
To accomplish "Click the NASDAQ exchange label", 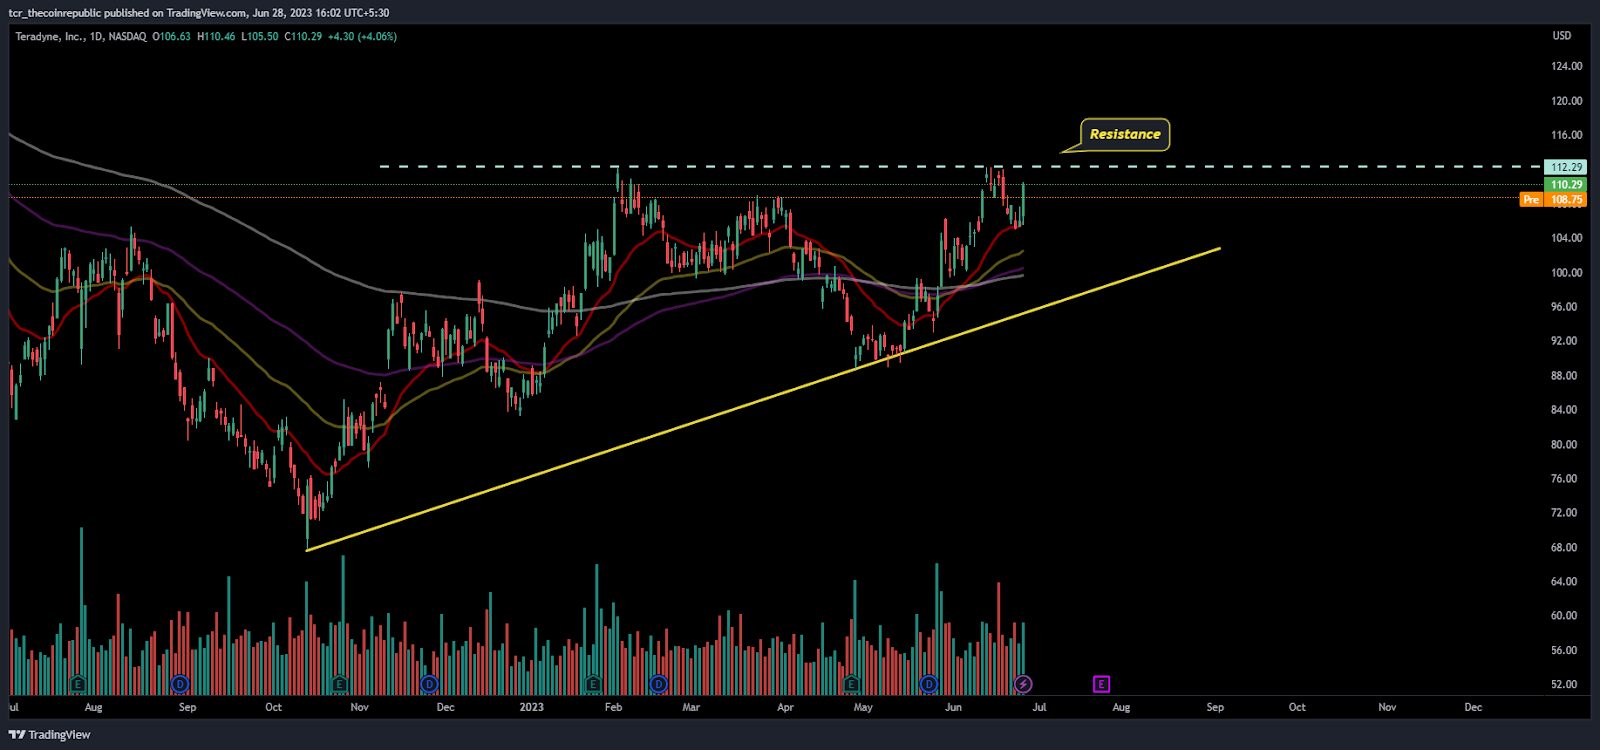I will pos(127,36).
